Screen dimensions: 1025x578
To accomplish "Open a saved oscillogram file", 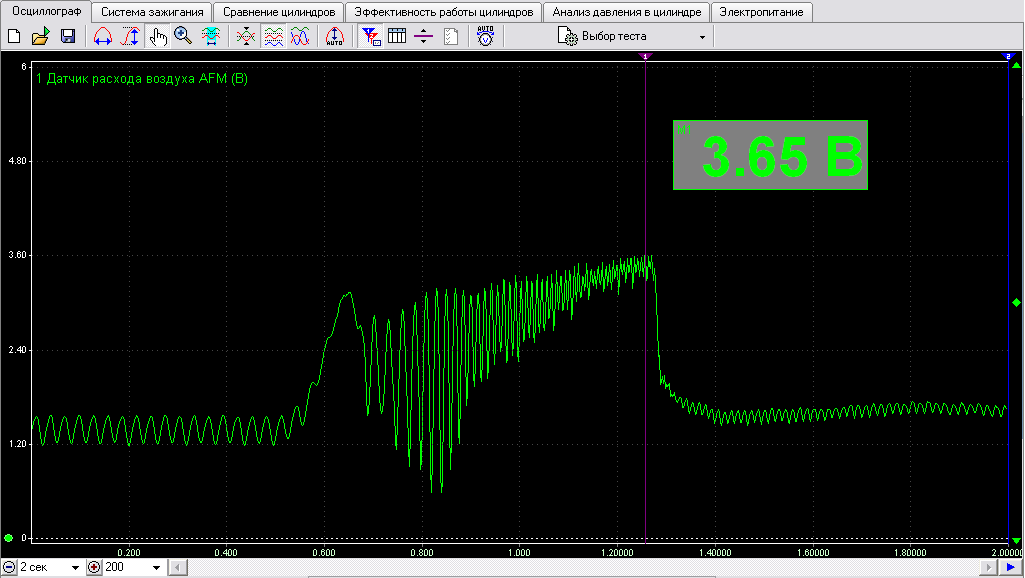I will tap(41, 37).
